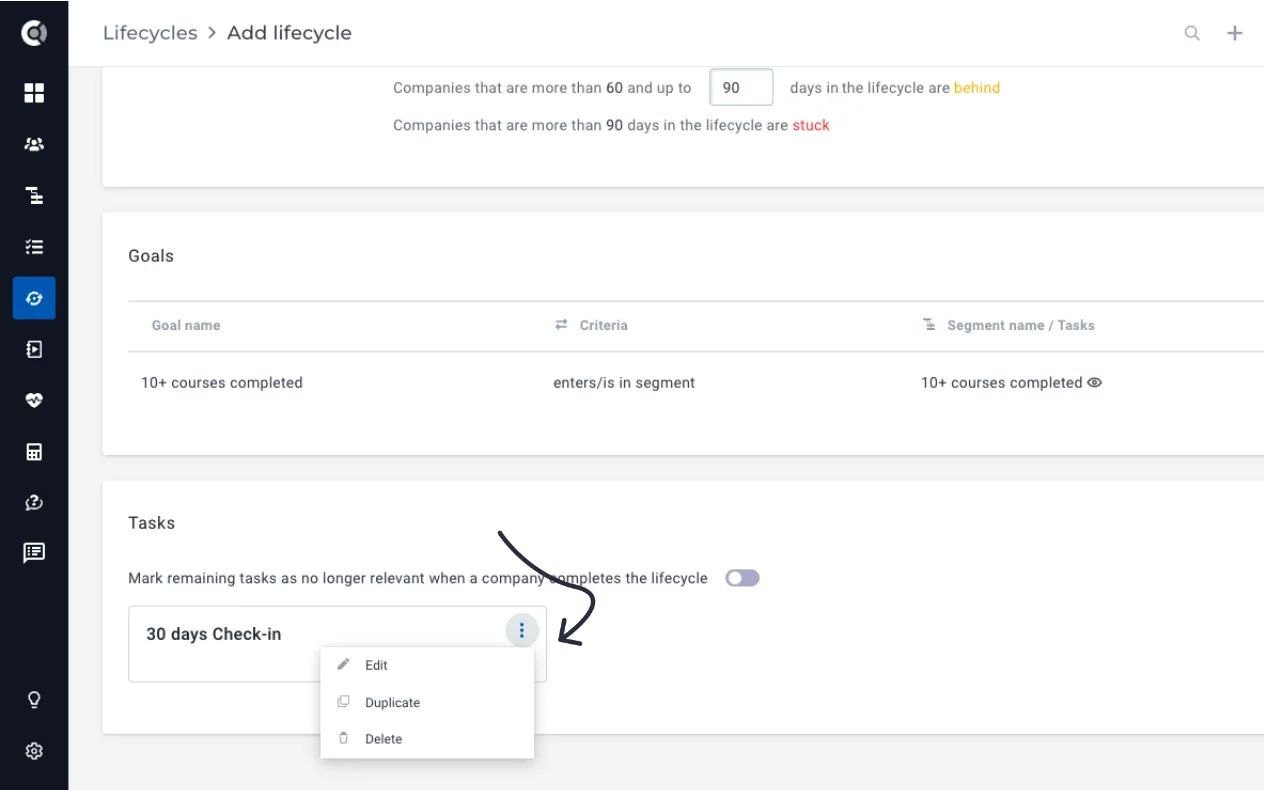Select the highlighted lifecycles sidebar icon

tap(34, 298)
